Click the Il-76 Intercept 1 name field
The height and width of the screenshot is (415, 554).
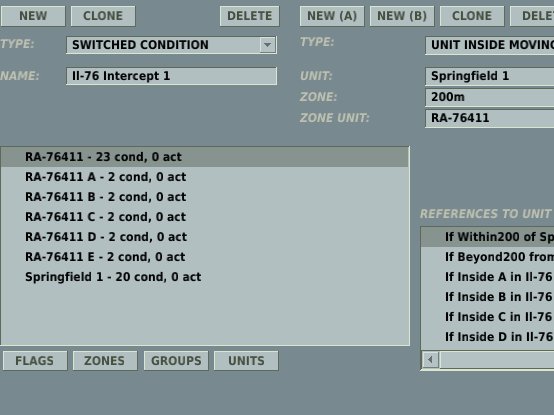tap(171, 76)
